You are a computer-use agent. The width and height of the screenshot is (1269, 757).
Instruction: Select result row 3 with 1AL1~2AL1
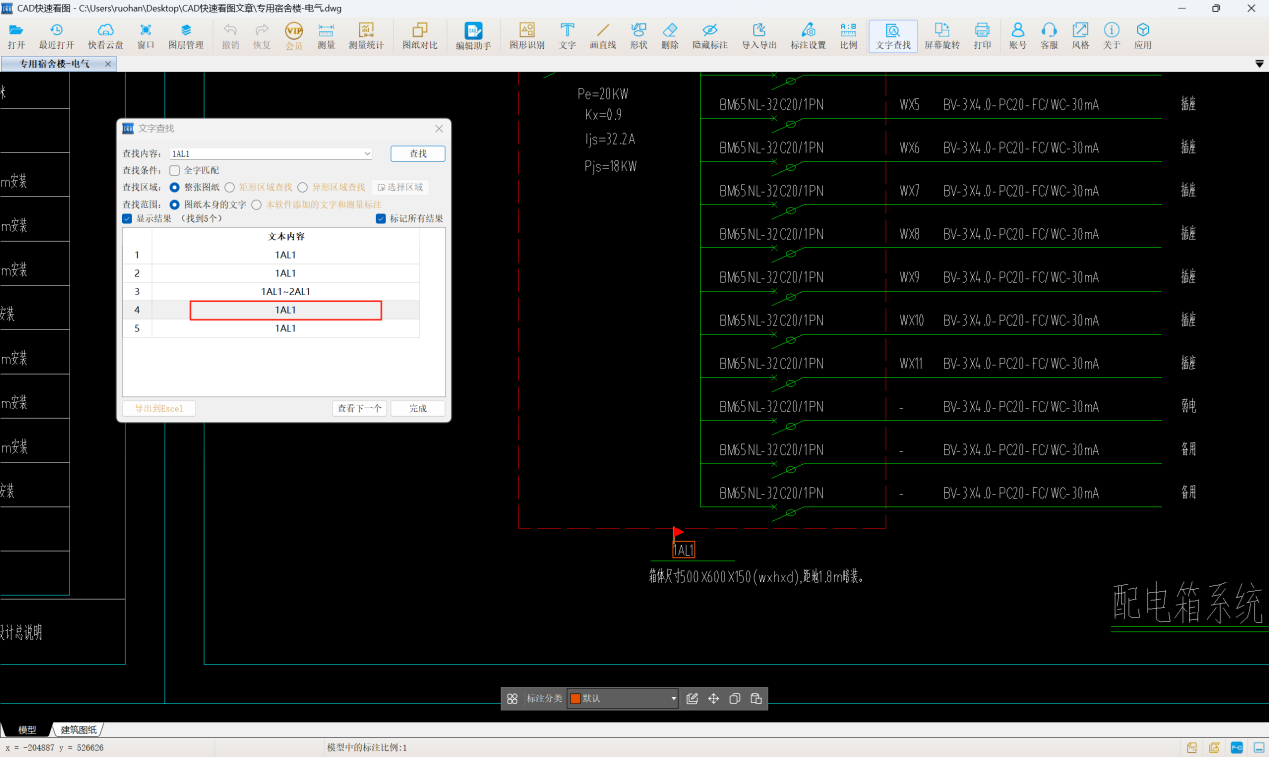tap(286, 291)
